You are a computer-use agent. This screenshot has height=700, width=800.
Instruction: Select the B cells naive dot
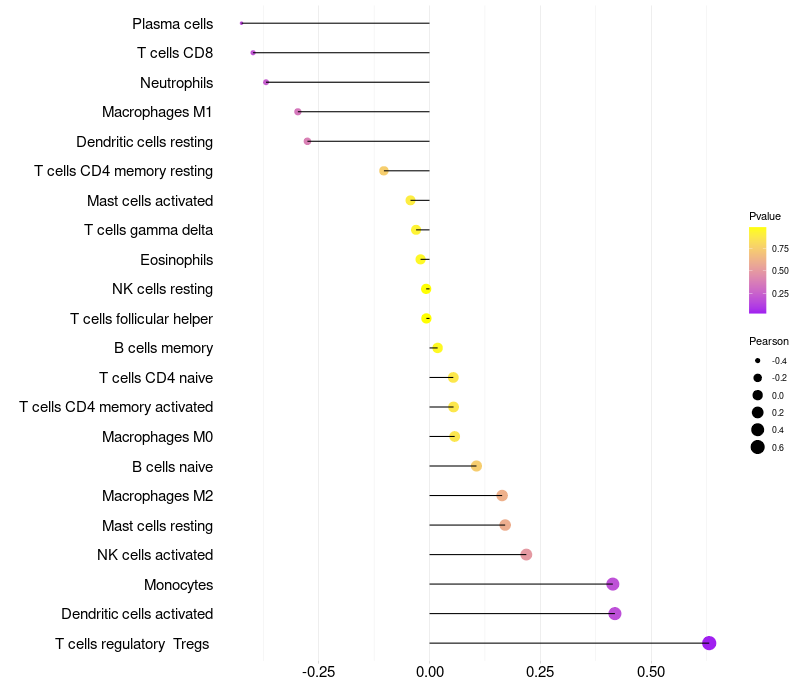[477, 466]
